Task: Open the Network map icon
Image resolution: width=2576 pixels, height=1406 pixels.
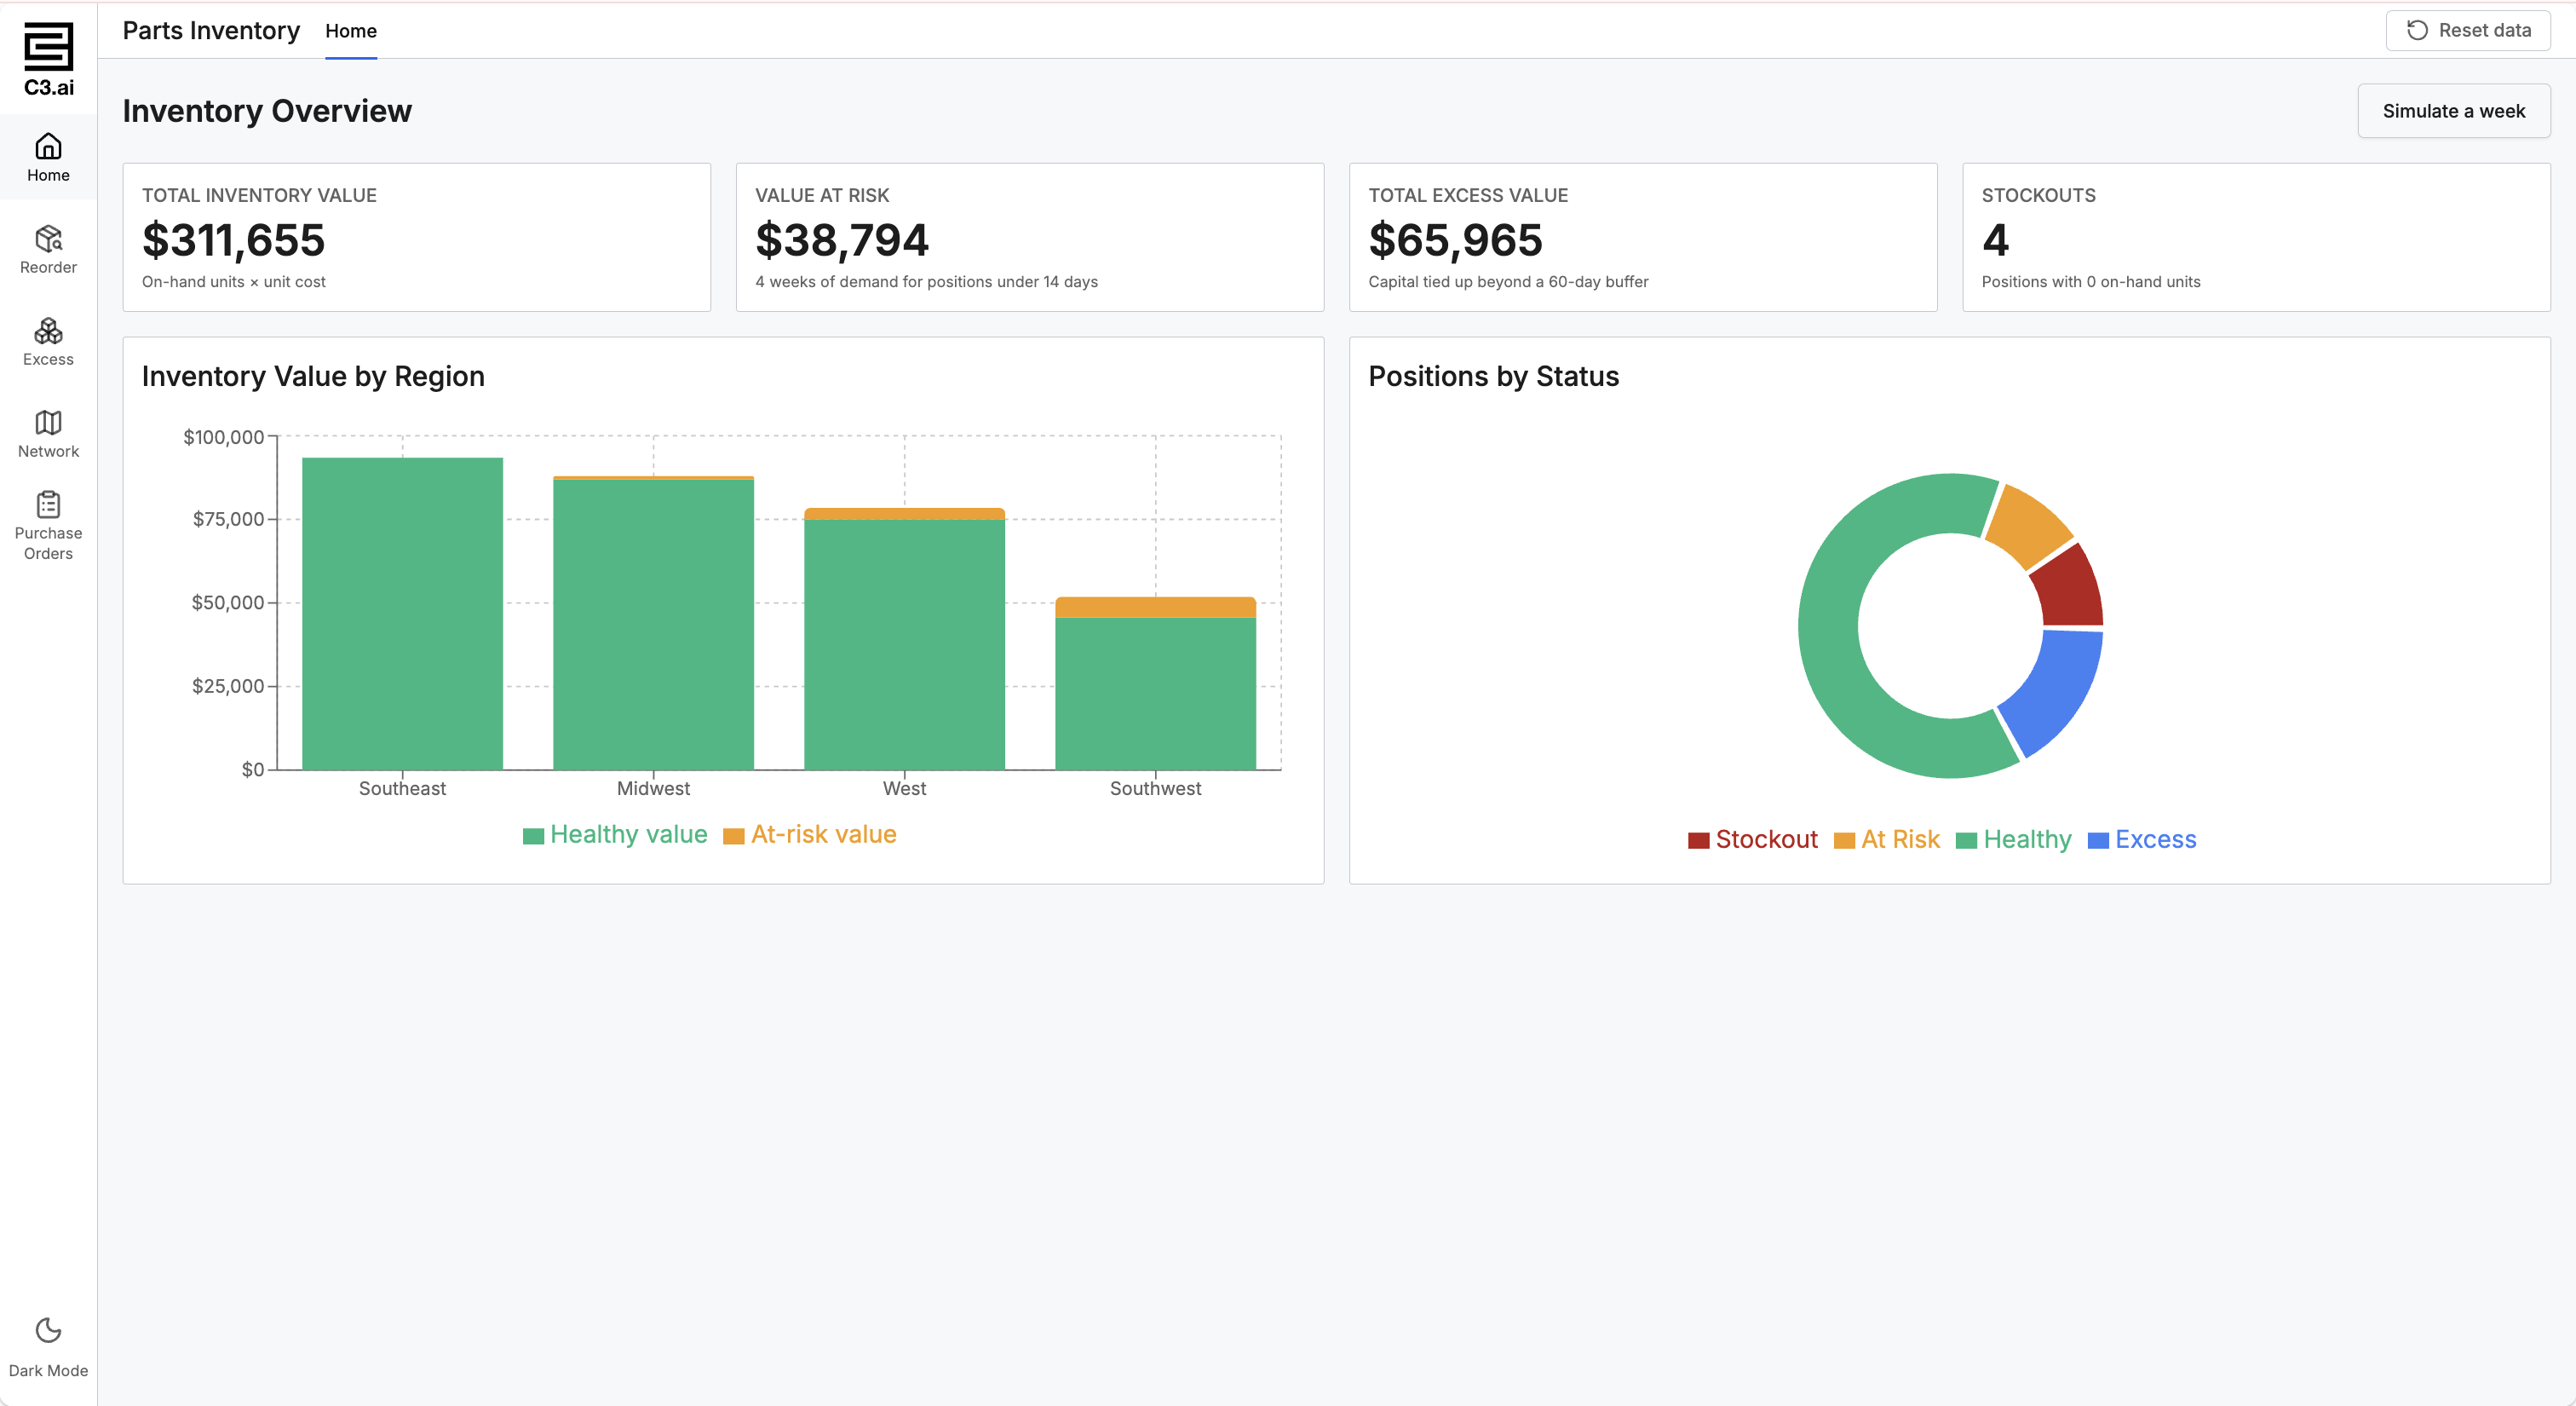Action: (x=48, y=423)
